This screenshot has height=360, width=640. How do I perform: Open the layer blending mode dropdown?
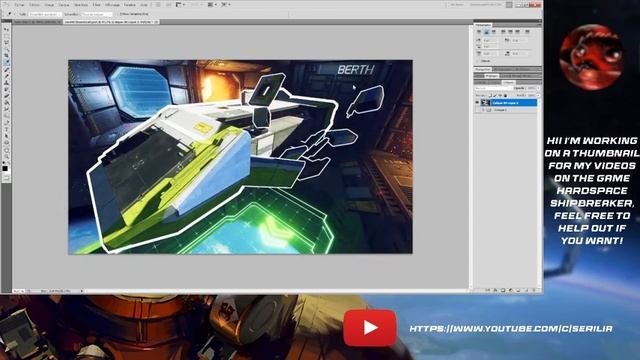tap(493, 88)
